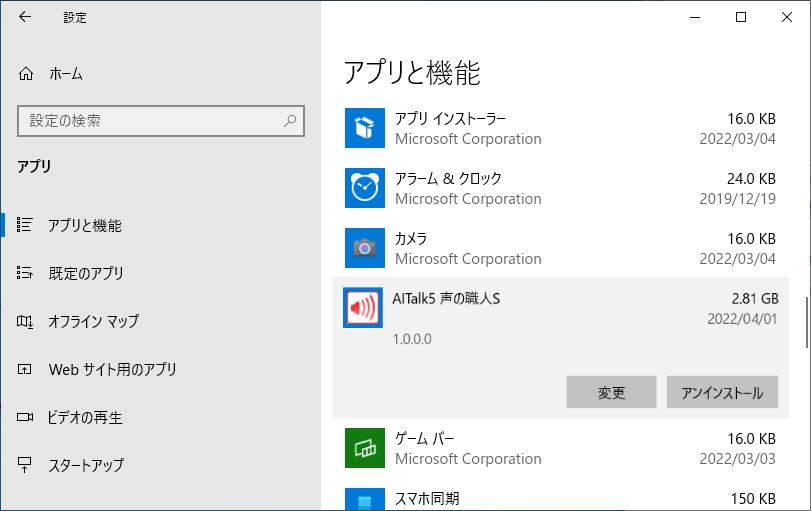811x511 pixels.
Task: Click the 2022/03/03 install date
Action: coord(738,459)
